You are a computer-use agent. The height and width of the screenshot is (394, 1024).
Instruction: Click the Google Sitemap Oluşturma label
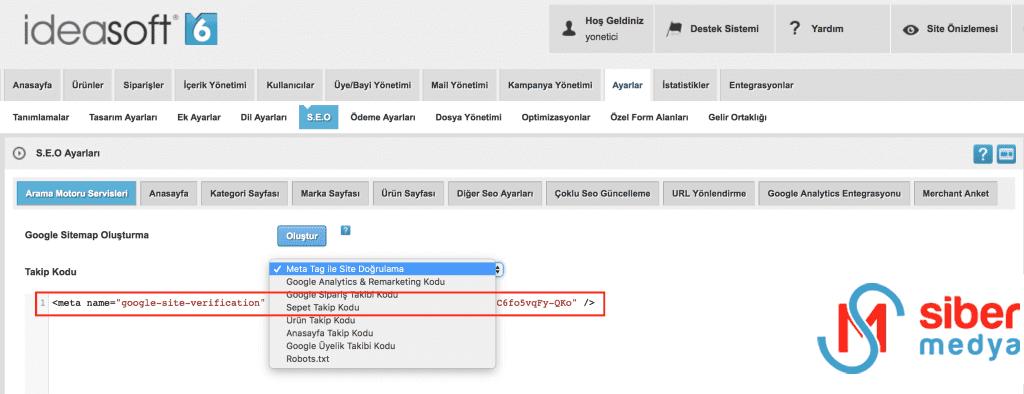(x=86, y=235)
